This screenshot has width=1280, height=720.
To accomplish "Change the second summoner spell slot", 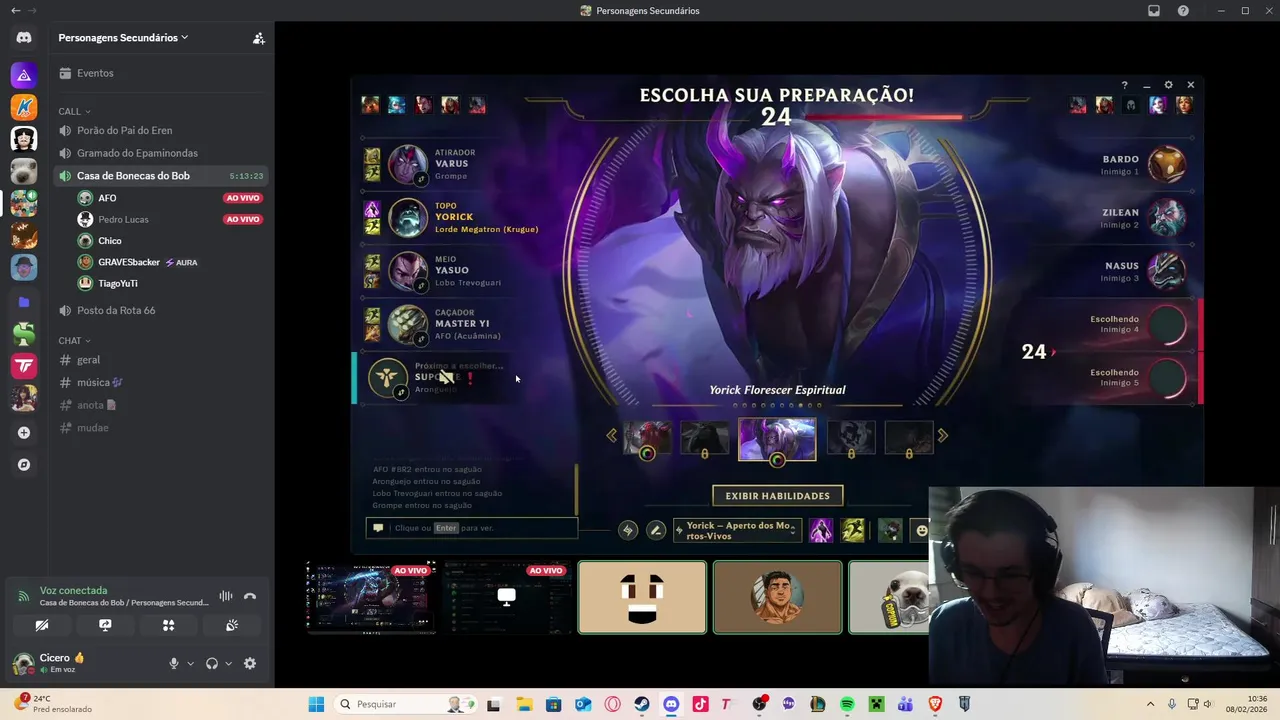I will click(853, 531).
